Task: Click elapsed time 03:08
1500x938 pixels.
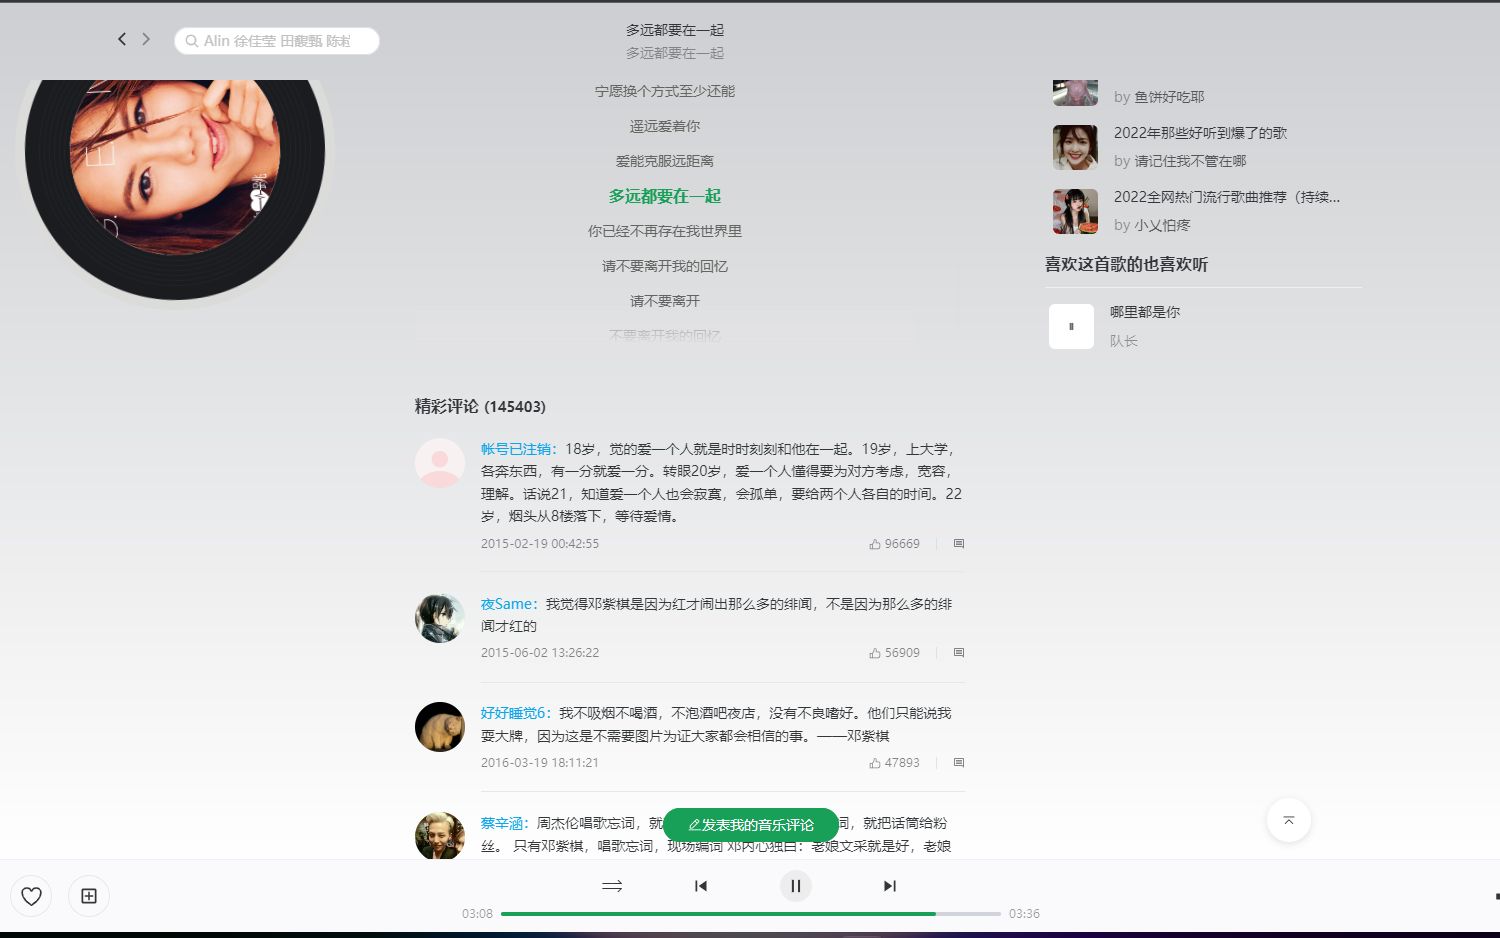Action: pos(478,914)
